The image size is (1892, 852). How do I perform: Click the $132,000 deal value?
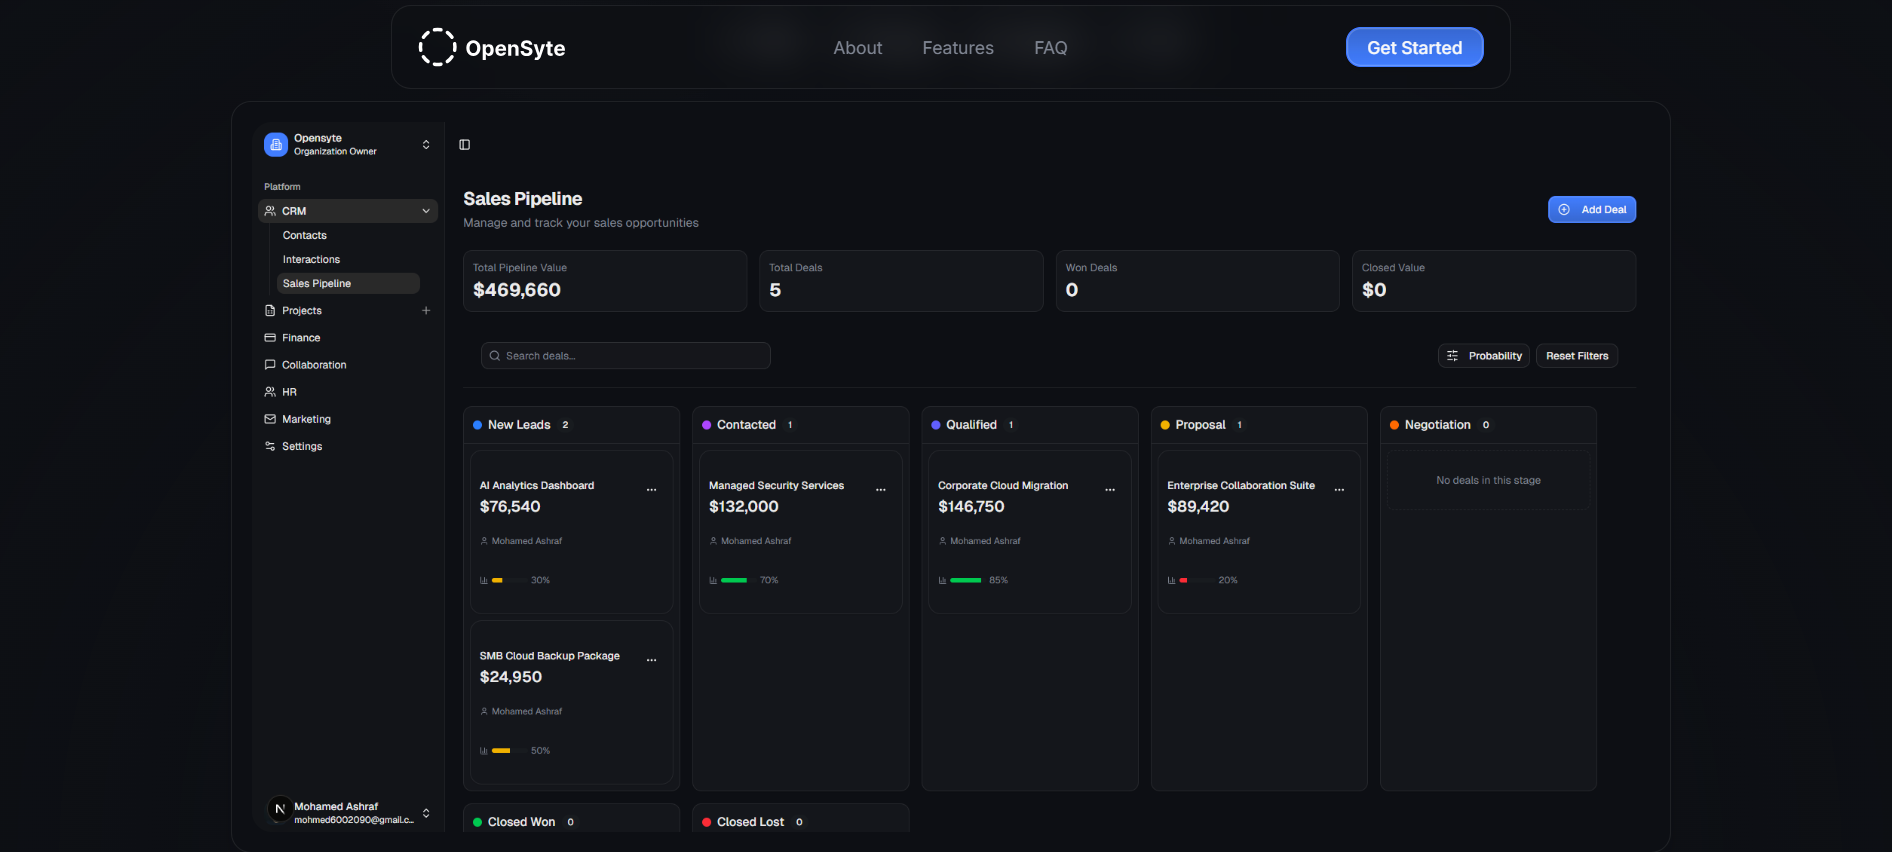pos(744,507)
